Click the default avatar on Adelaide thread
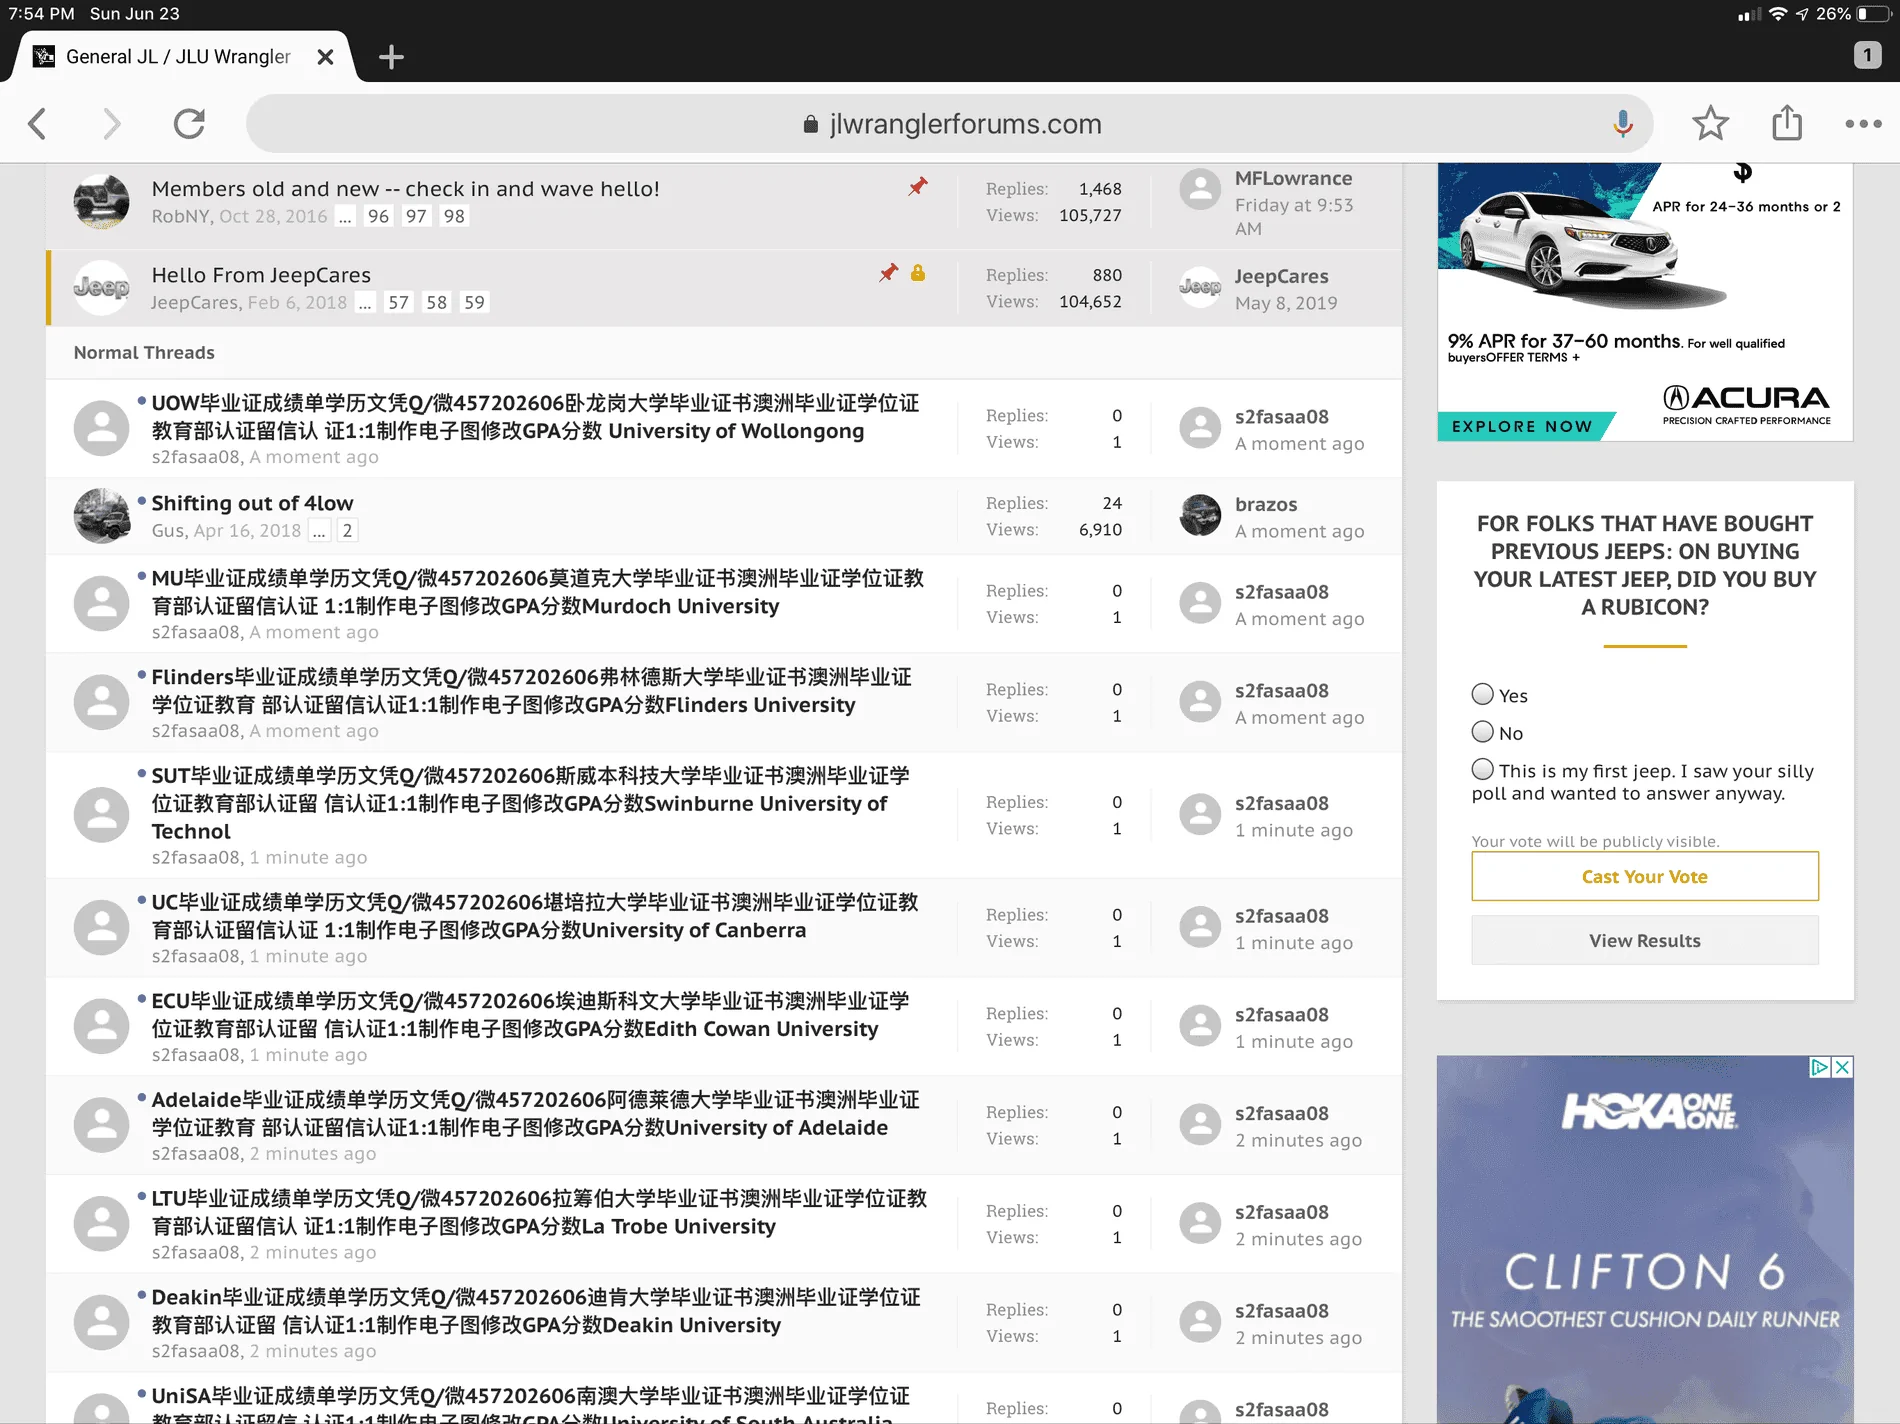The width and height of the screenshot is (1900, 1424). point(101,1125)
